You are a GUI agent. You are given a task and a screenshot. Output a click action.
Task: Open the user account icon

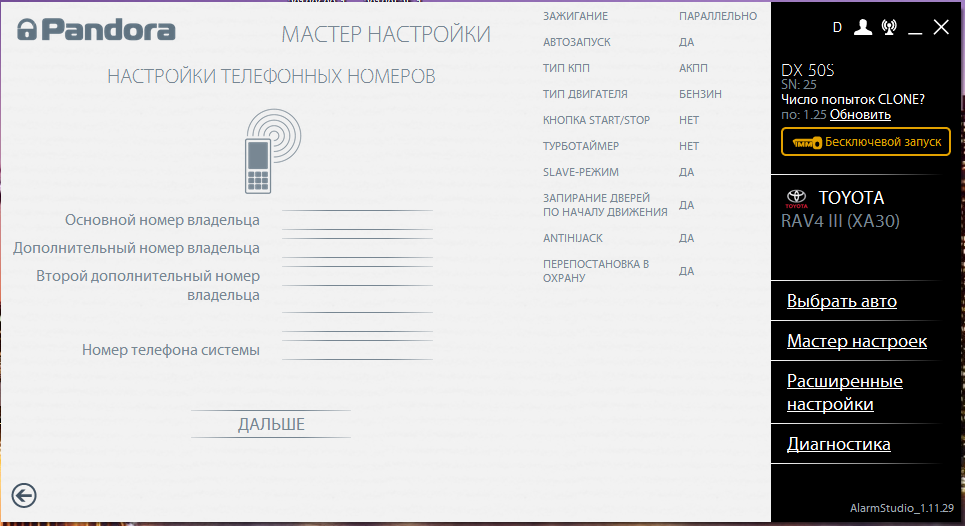[863, 27]
